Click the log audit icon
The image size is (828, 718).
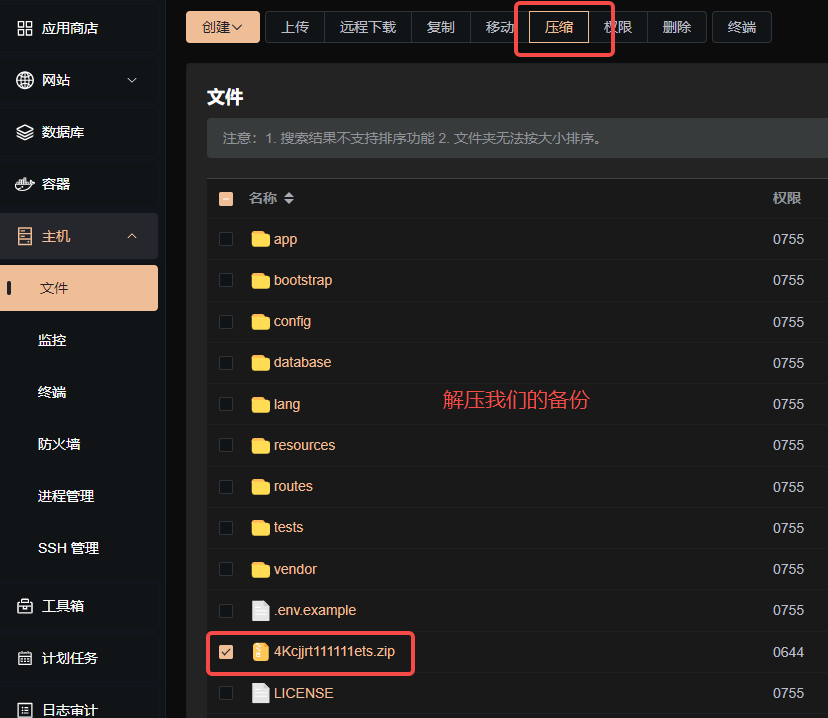25,710
